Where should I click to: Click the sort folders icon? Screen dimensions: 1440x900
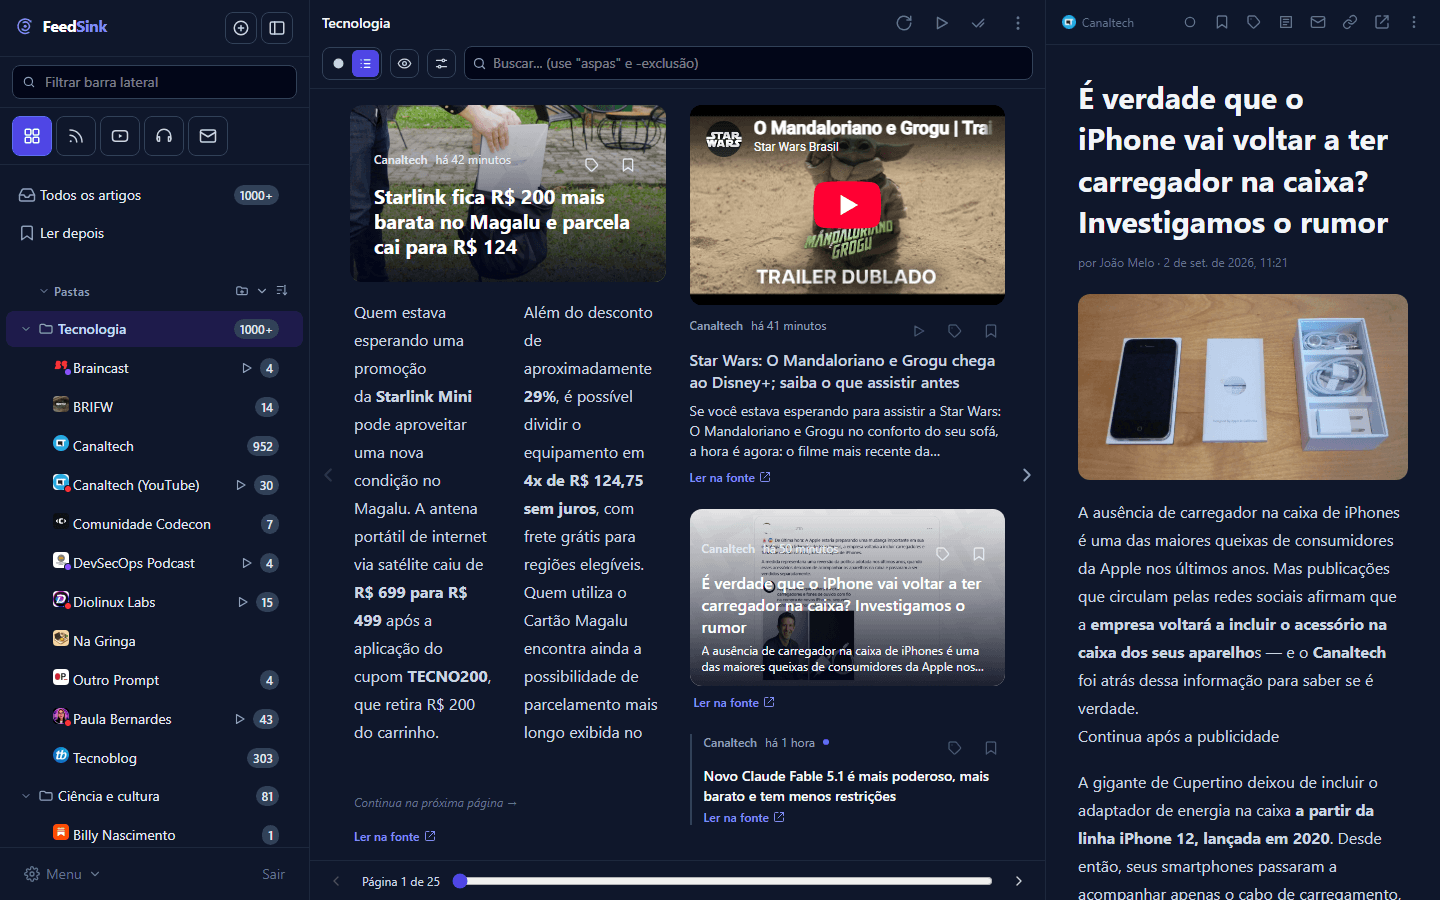(282, 291)
